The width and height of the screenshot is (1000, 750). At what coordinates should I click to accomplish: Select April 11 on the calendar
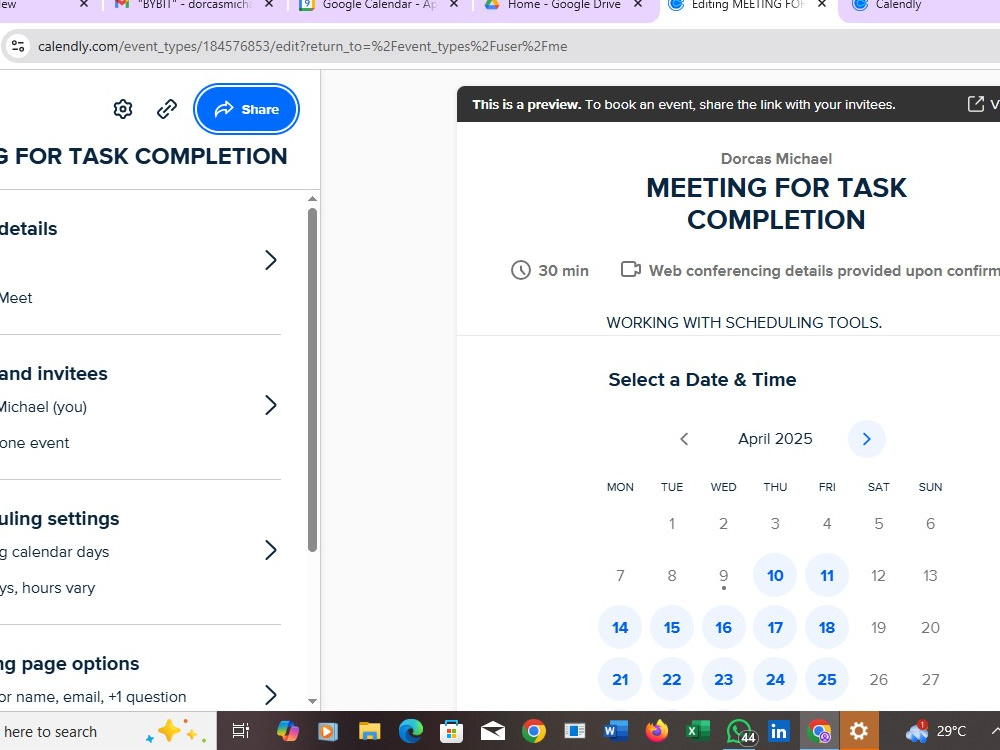[827, 576]
